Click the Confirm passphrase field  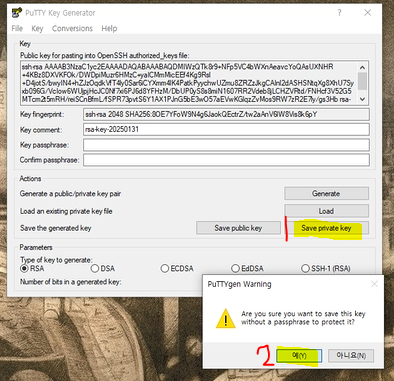(226, 160)
